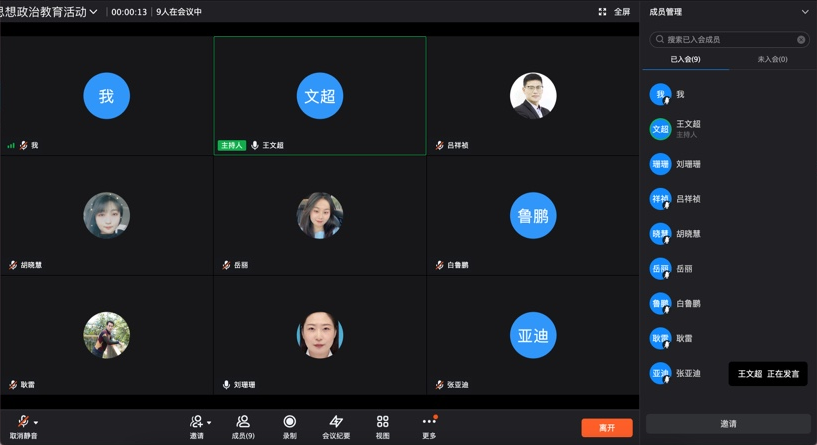817x445 pixels.
Task: Click the orange 离开 leave button
Action: 607,428
